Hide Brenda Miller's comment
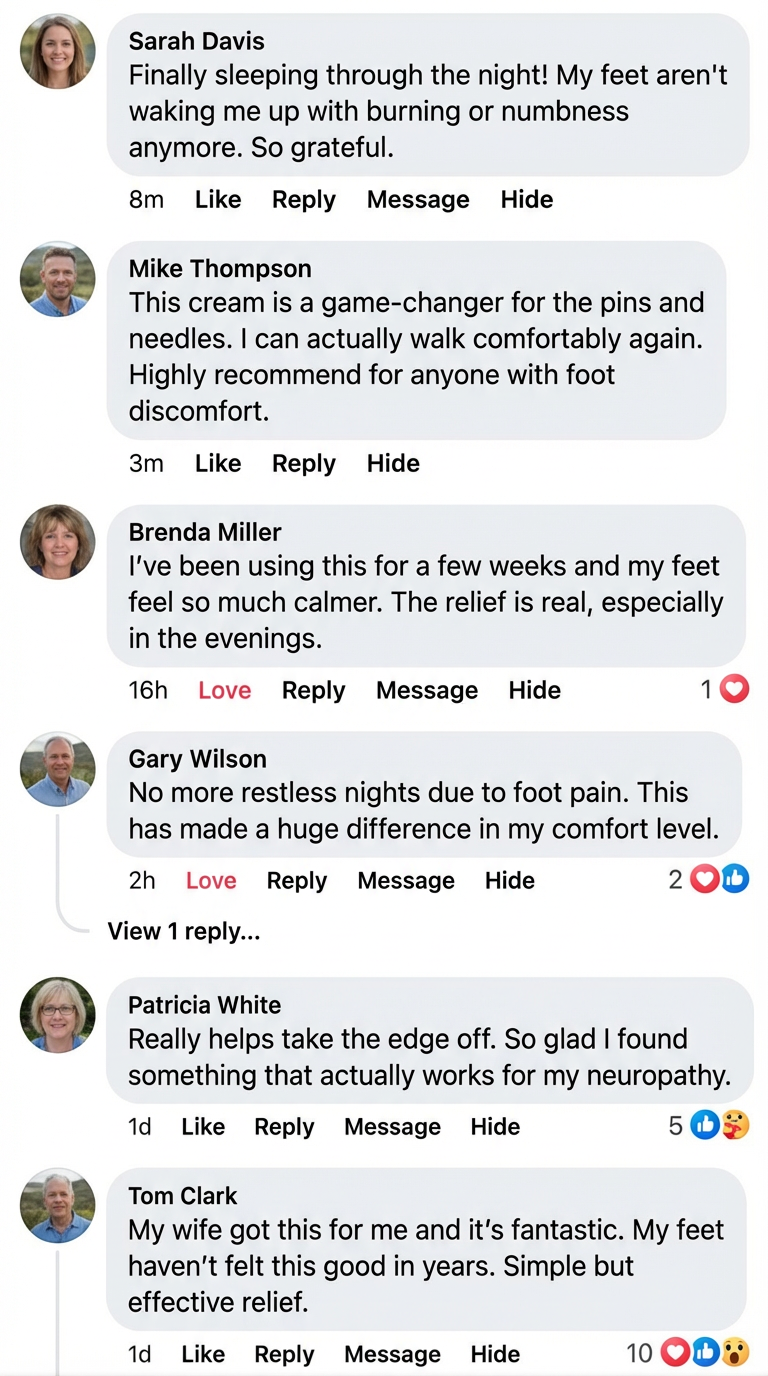This screenshot has height=1376, width=768. pyautogui.click(x=534, y=690)
